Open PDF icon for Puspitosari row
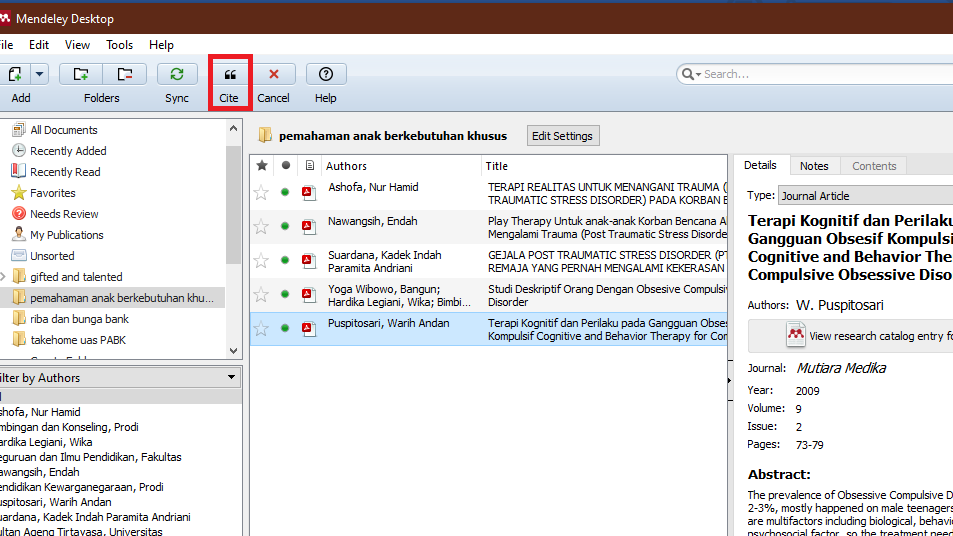The width and height of the screenshot is (953, 536). (309, 329)
